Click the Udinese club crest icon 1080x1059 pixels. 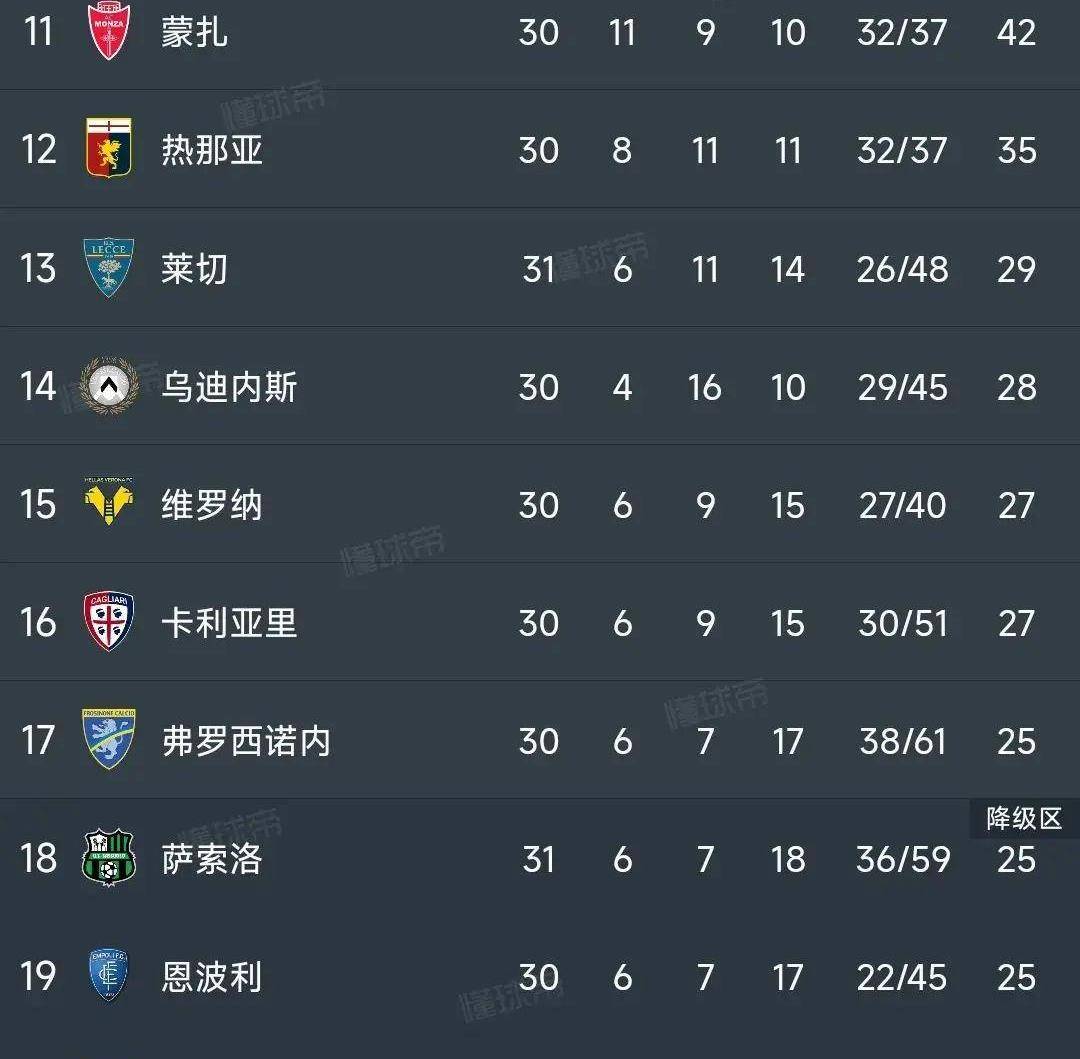pyautogui.click(x=109, y=386)
